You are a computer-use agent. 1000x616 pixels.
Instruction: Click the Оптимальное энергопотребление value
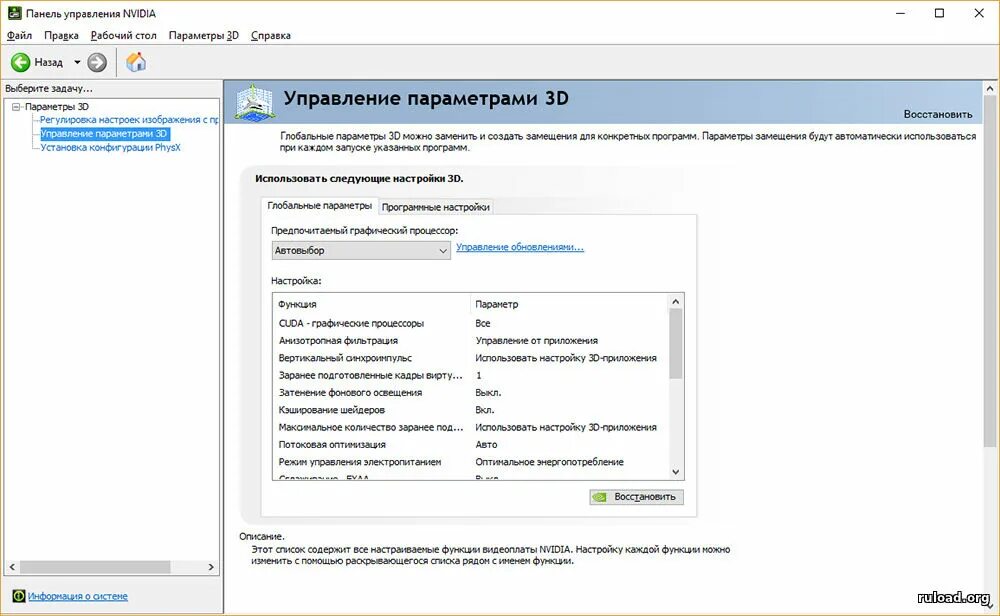549,462
